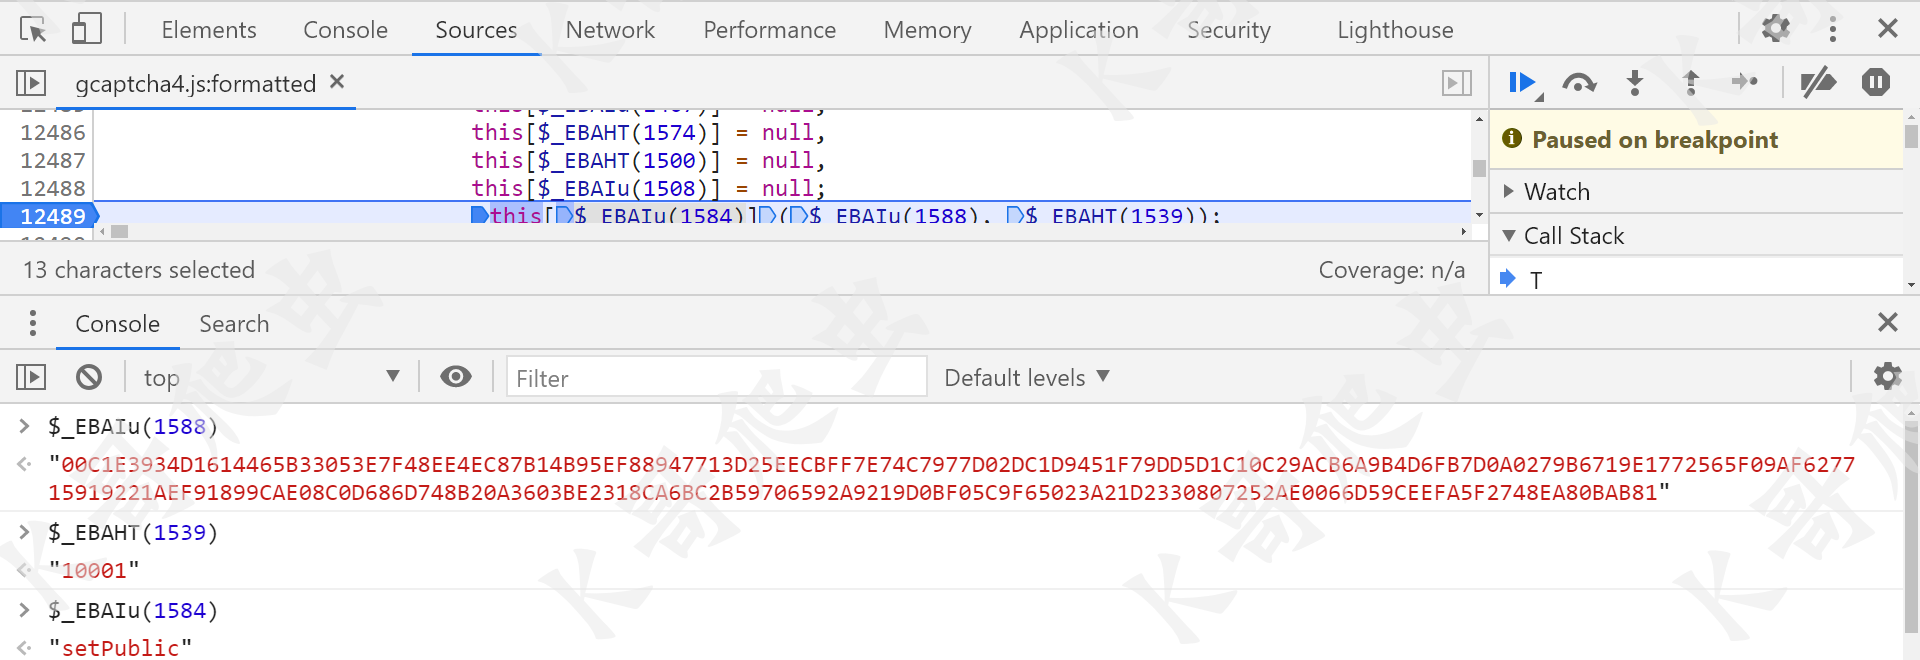This screenshot has width=1920, height=660.
Task: Click the $_EBAIu(1588) console entry
Action: pos(132,427)
